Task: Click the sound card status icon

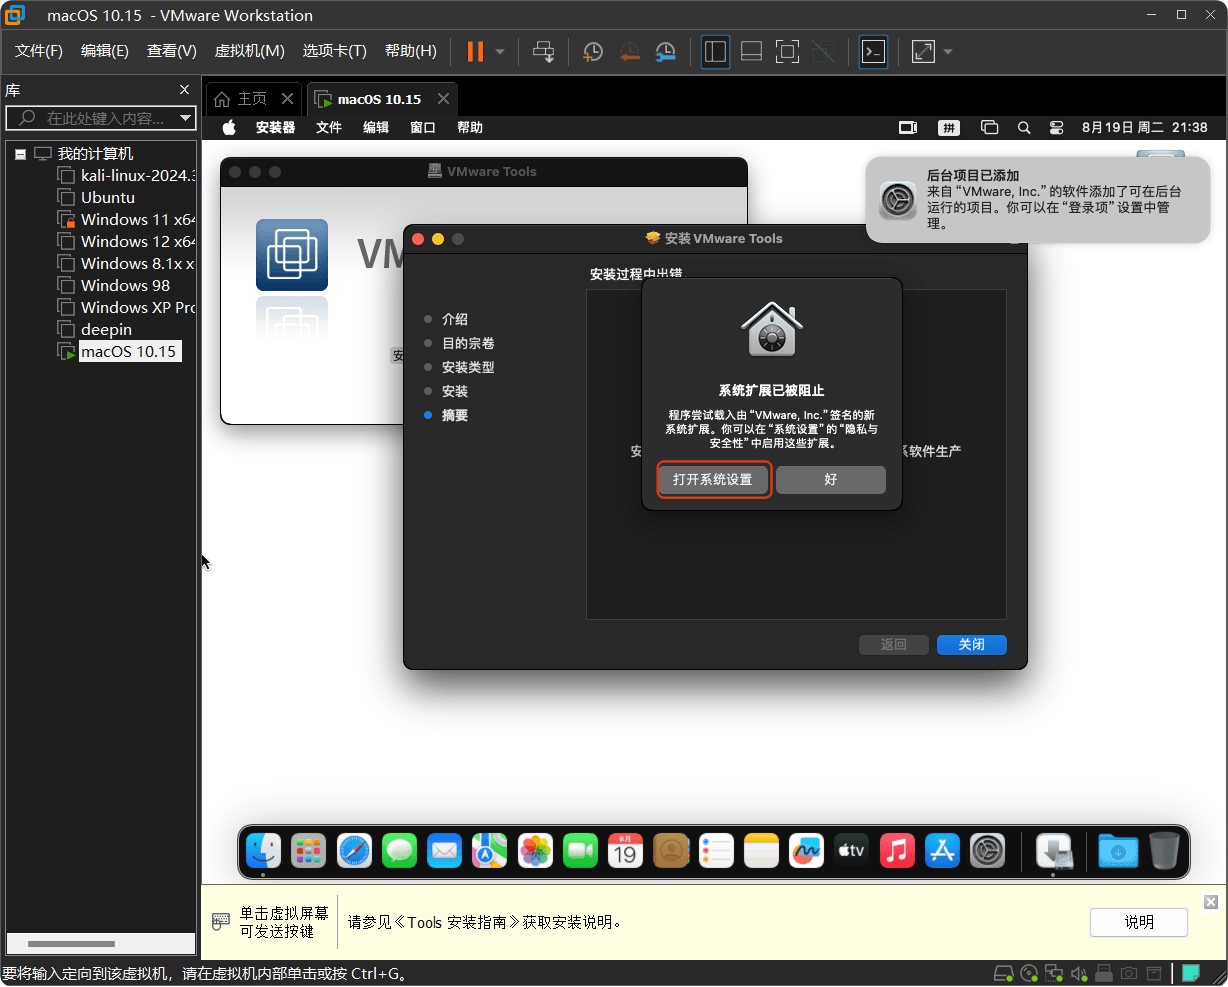Action: pos(1079,973)
